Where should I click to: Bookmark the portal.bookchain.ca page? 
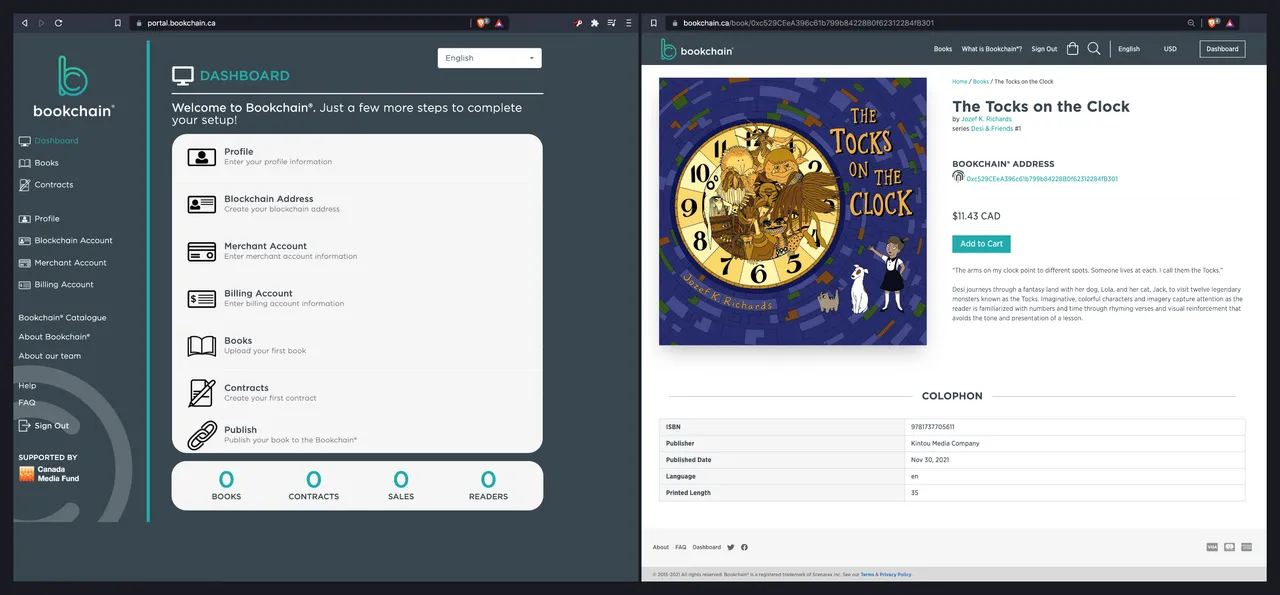tap(118, 22)
